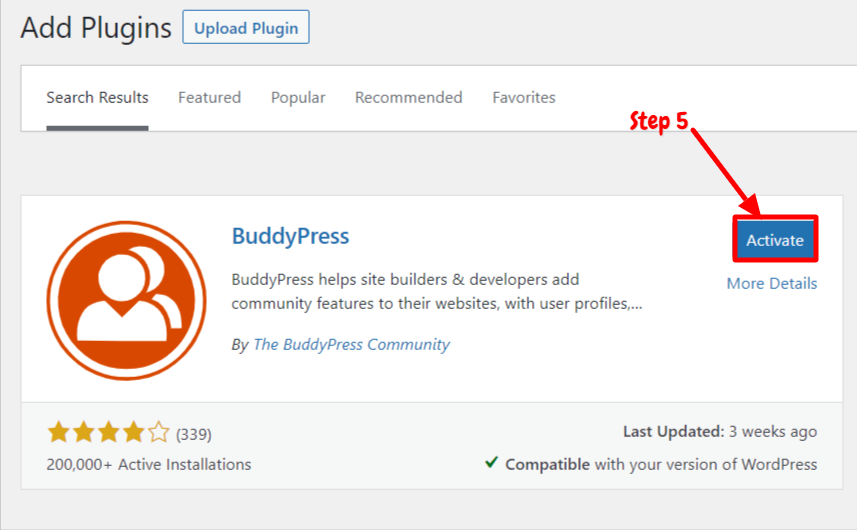Switch to the Popular tab

pyautogui.click(x=298, y=98)
